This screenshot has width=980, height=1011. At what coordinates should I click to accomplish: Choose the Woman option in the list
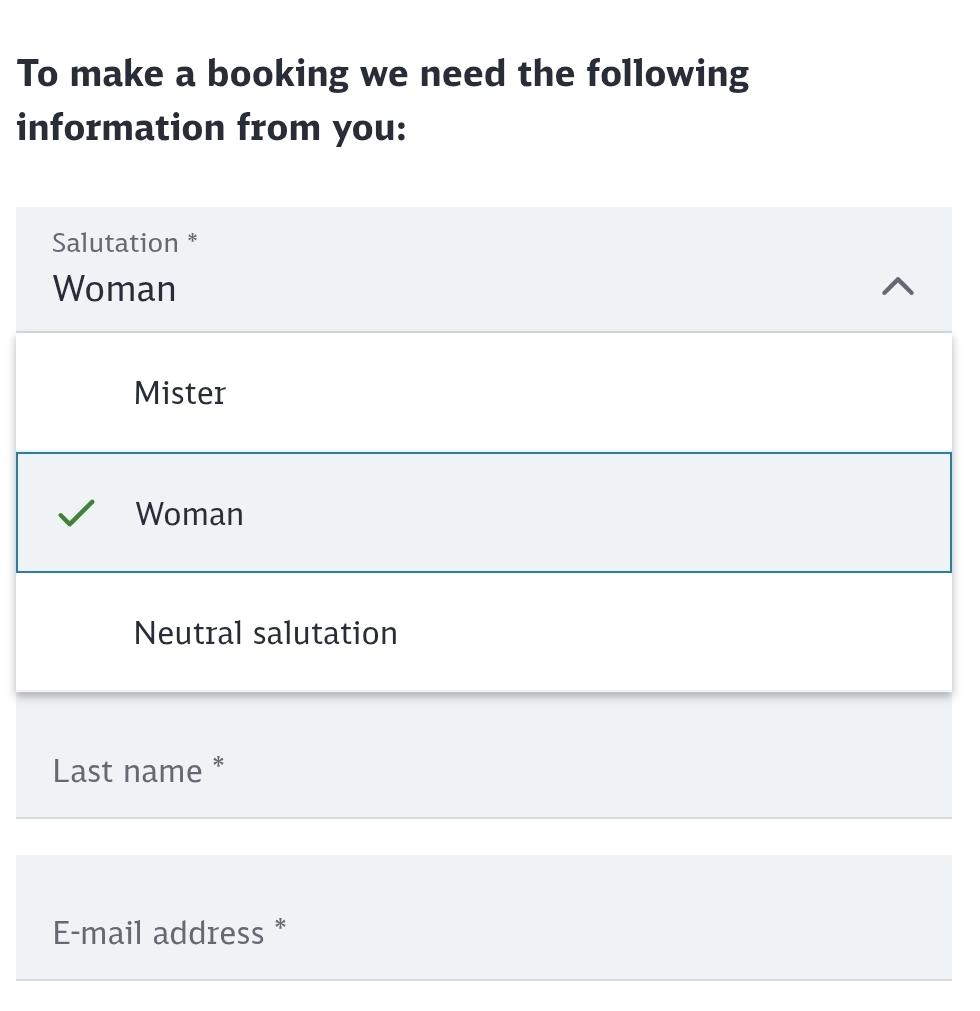click(x=483, y=514)
